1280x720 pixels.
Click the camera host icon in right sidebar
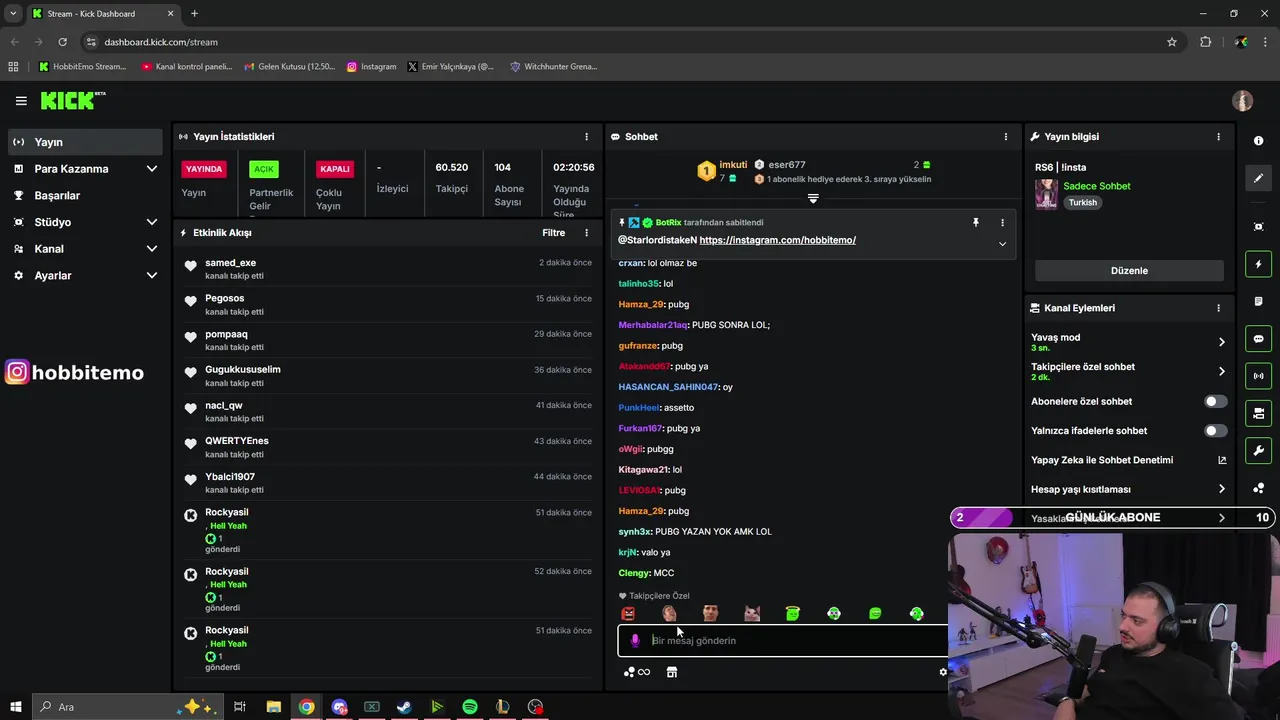pyautogui.click(x=1258, y=413)
